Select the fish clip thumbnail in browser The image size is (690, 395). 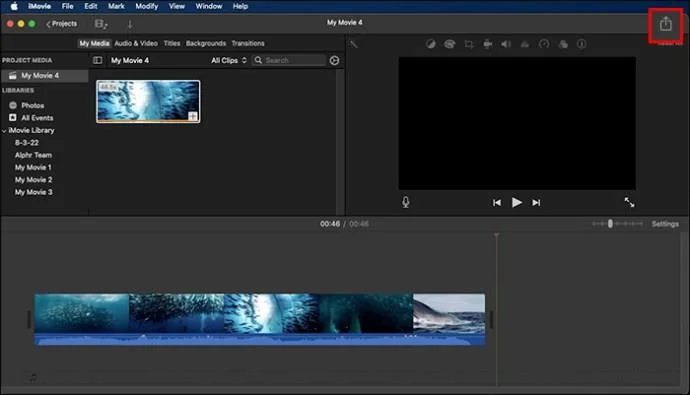point(148,101)
